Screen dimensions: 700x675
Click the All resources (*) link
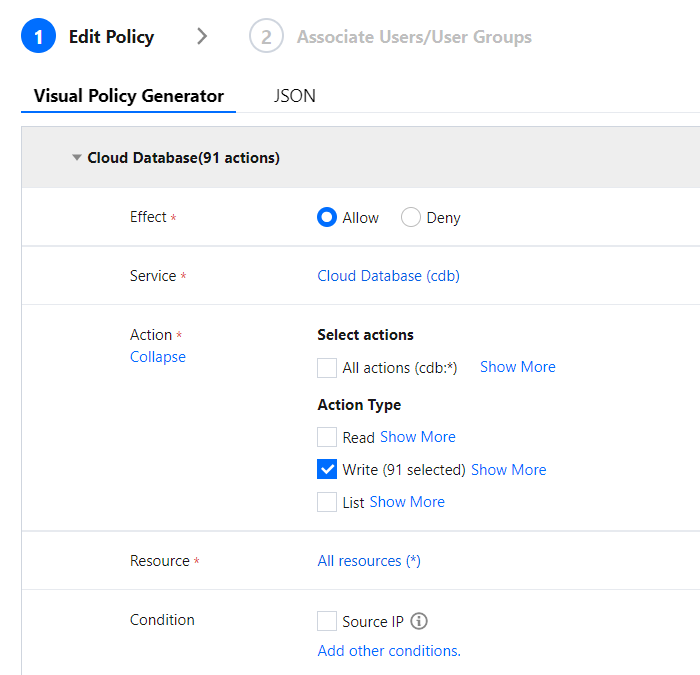[368, 561]
